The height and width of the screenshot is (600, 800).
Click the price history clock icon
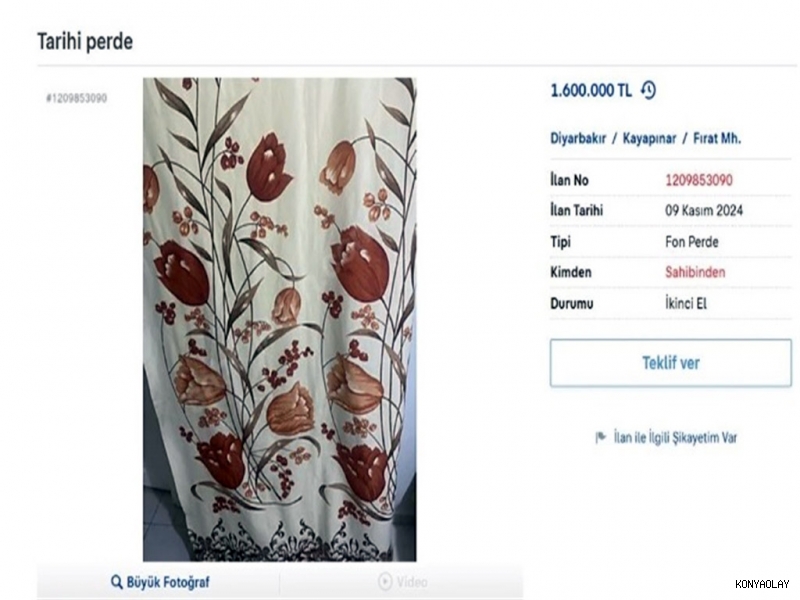pyautogui.click(x=648, y=90)
